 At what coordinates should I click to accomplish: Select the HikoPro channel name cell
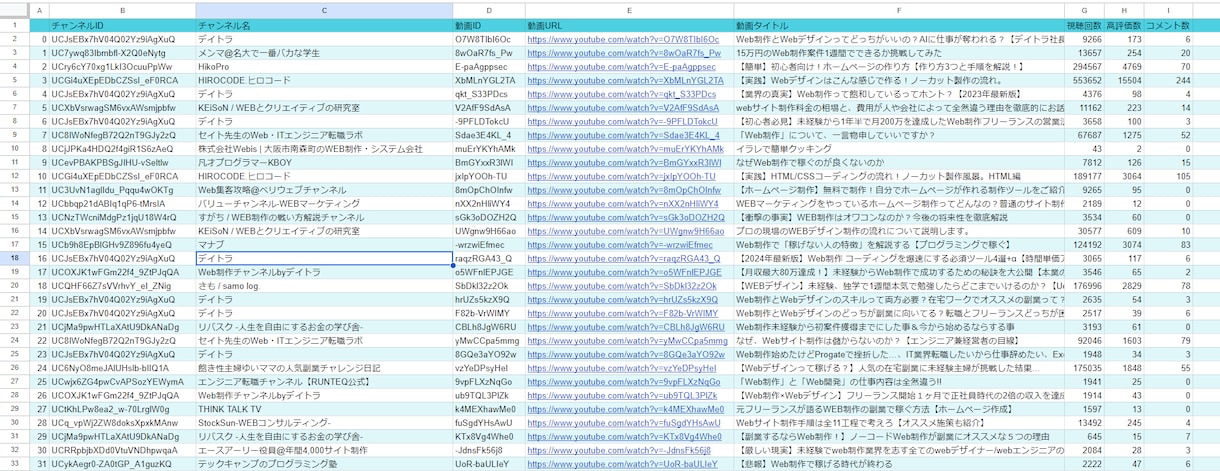pos(324,66)
